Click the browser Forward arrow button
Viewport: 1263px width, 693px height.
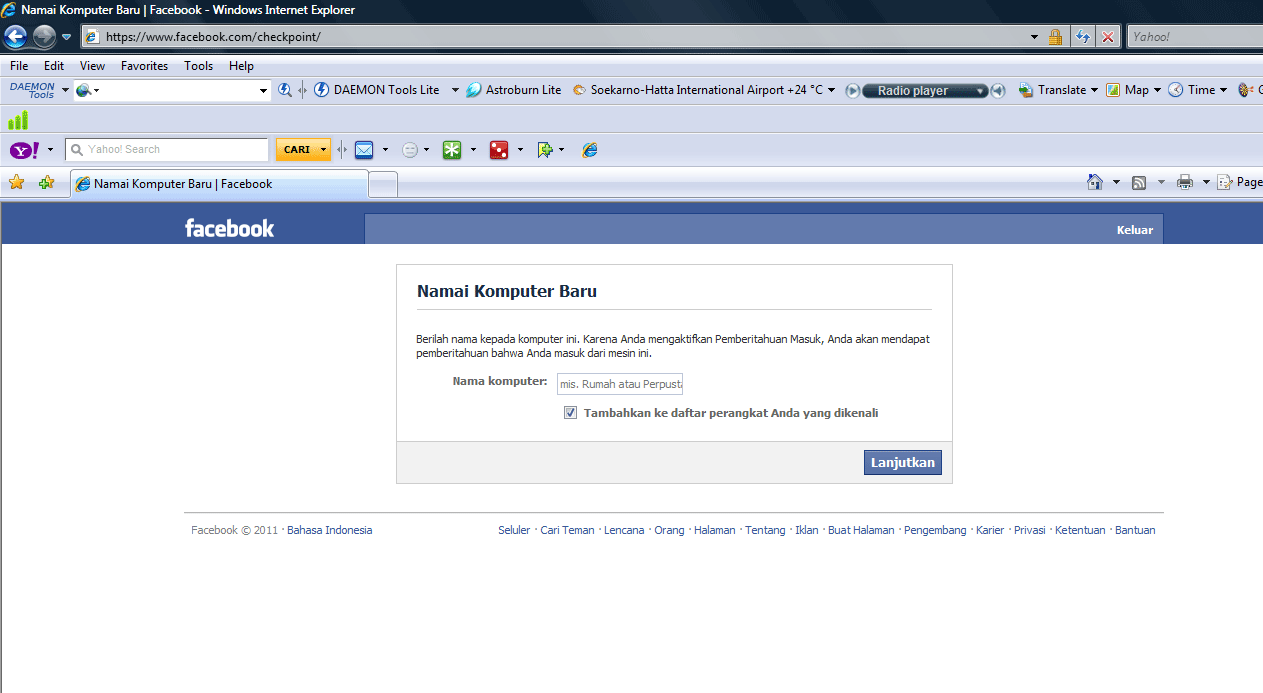[44, 37]
